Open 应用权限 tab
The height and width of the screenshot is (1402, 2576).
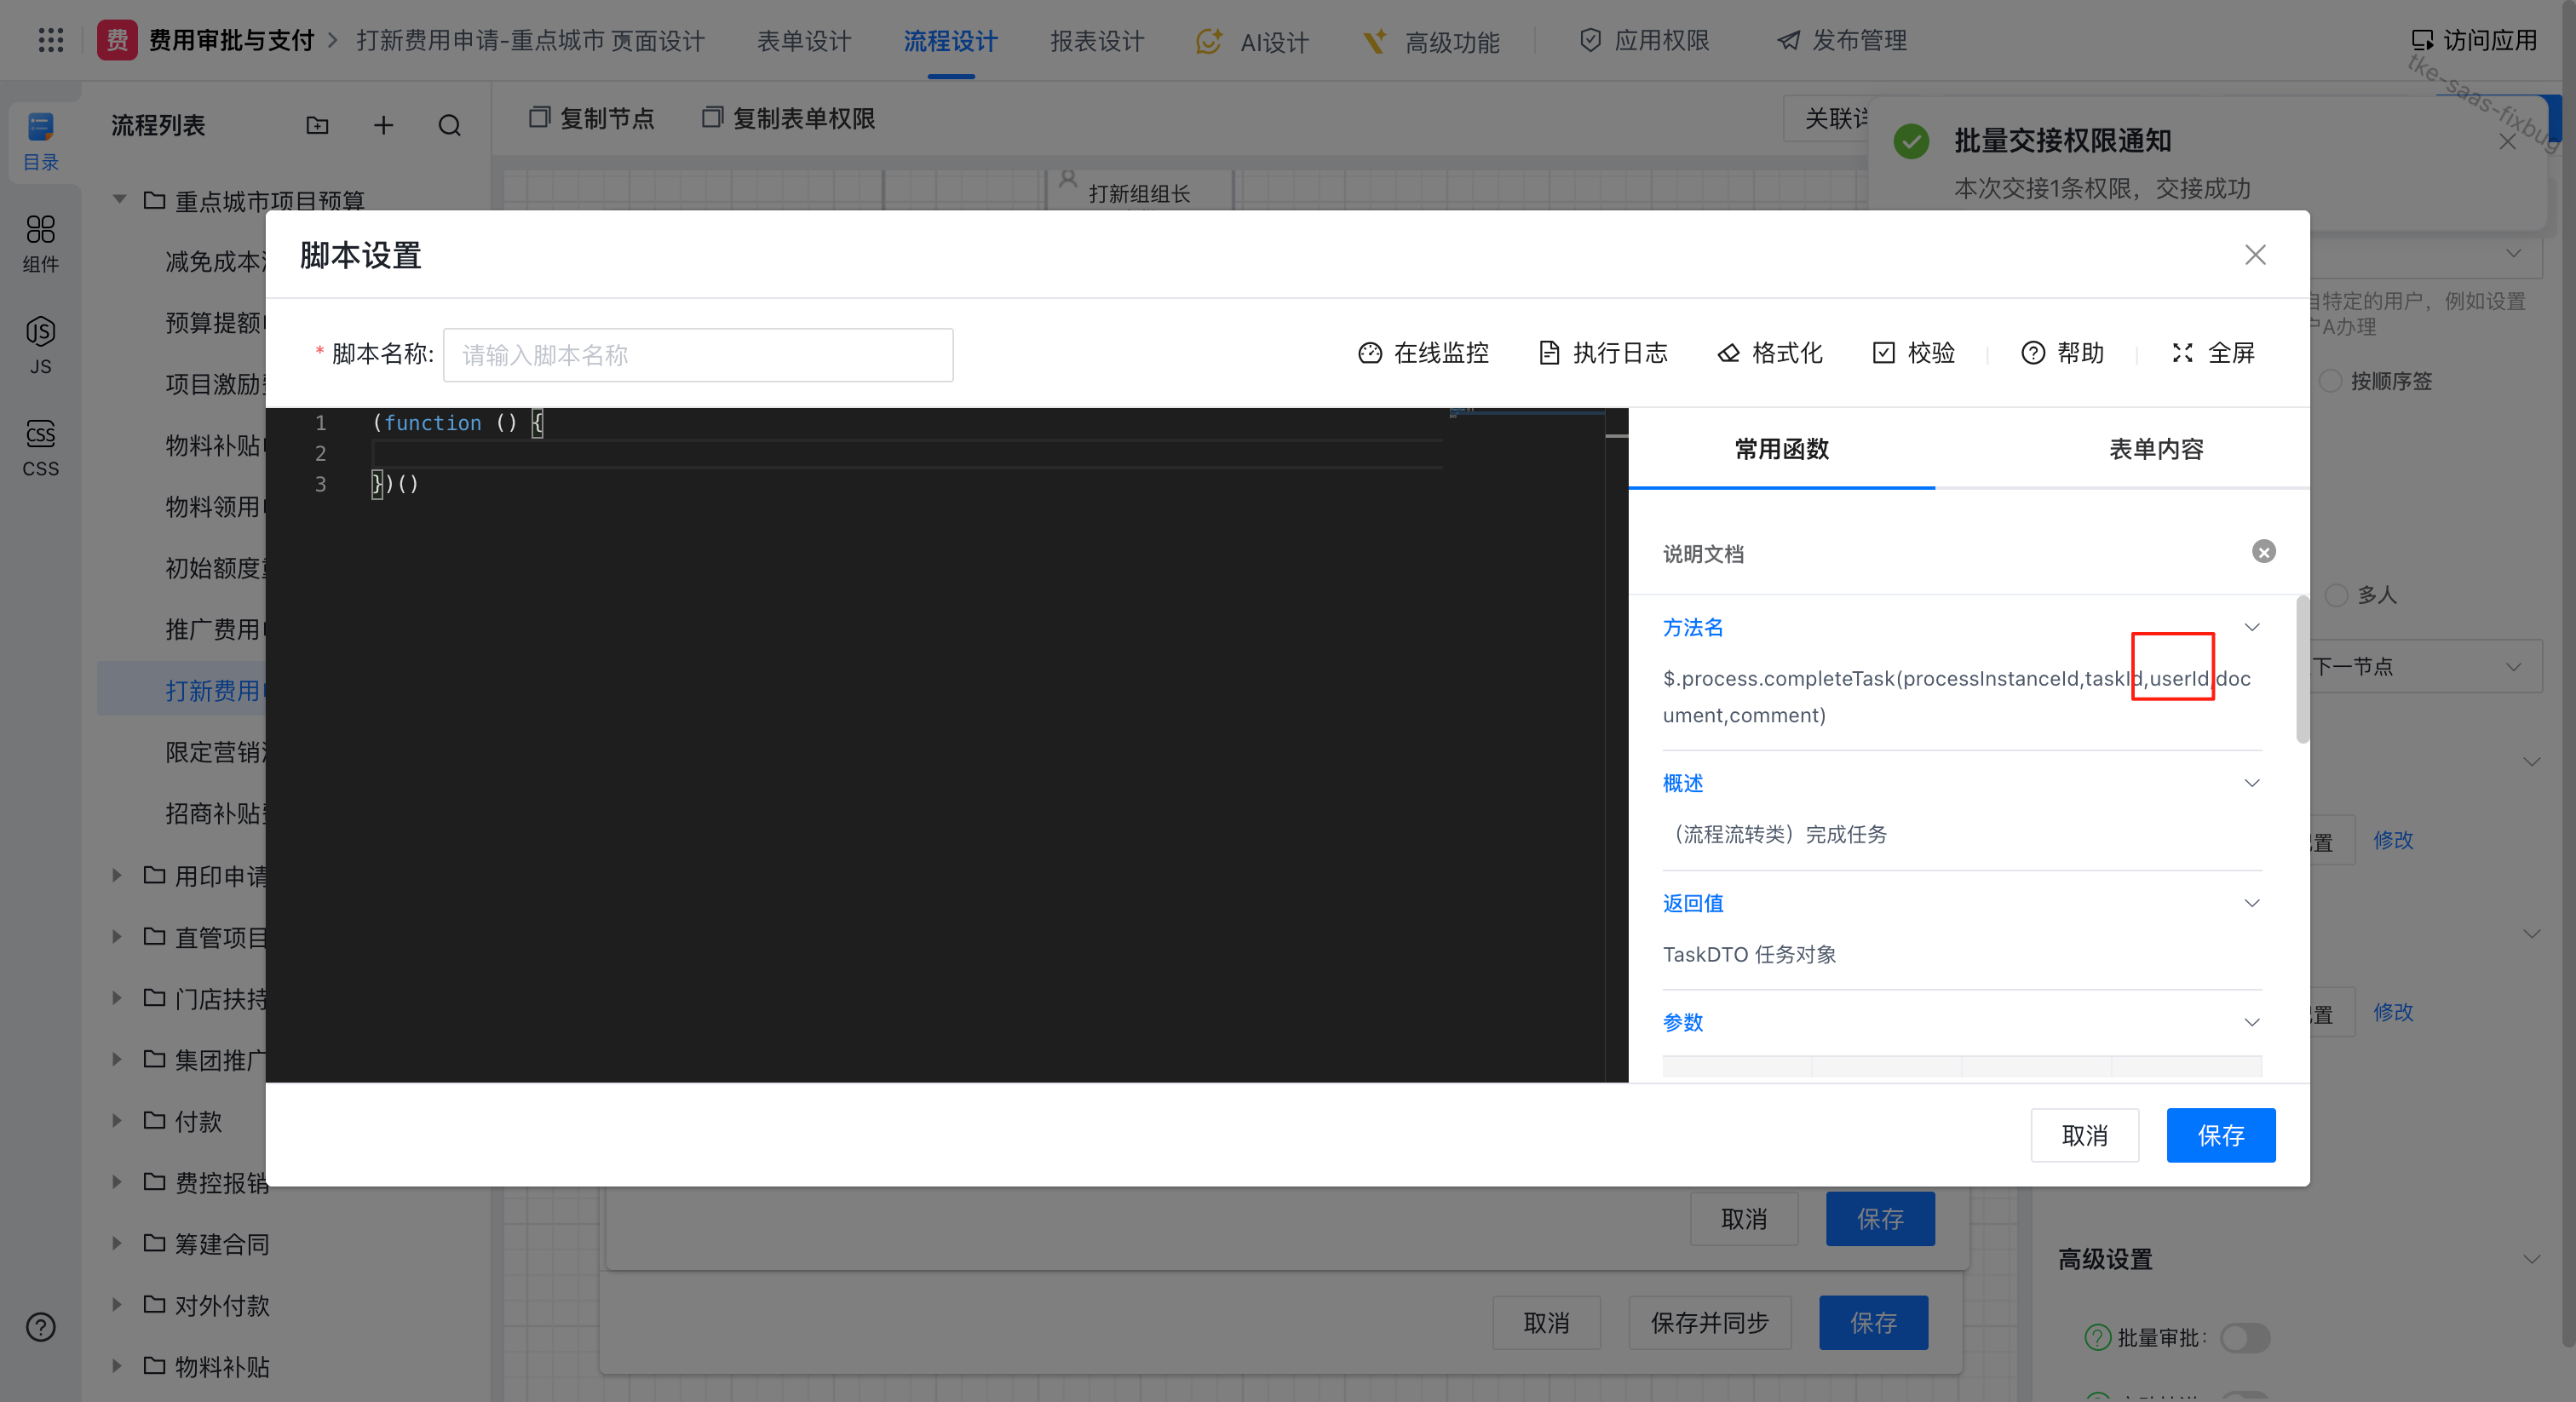[1644, 40]
